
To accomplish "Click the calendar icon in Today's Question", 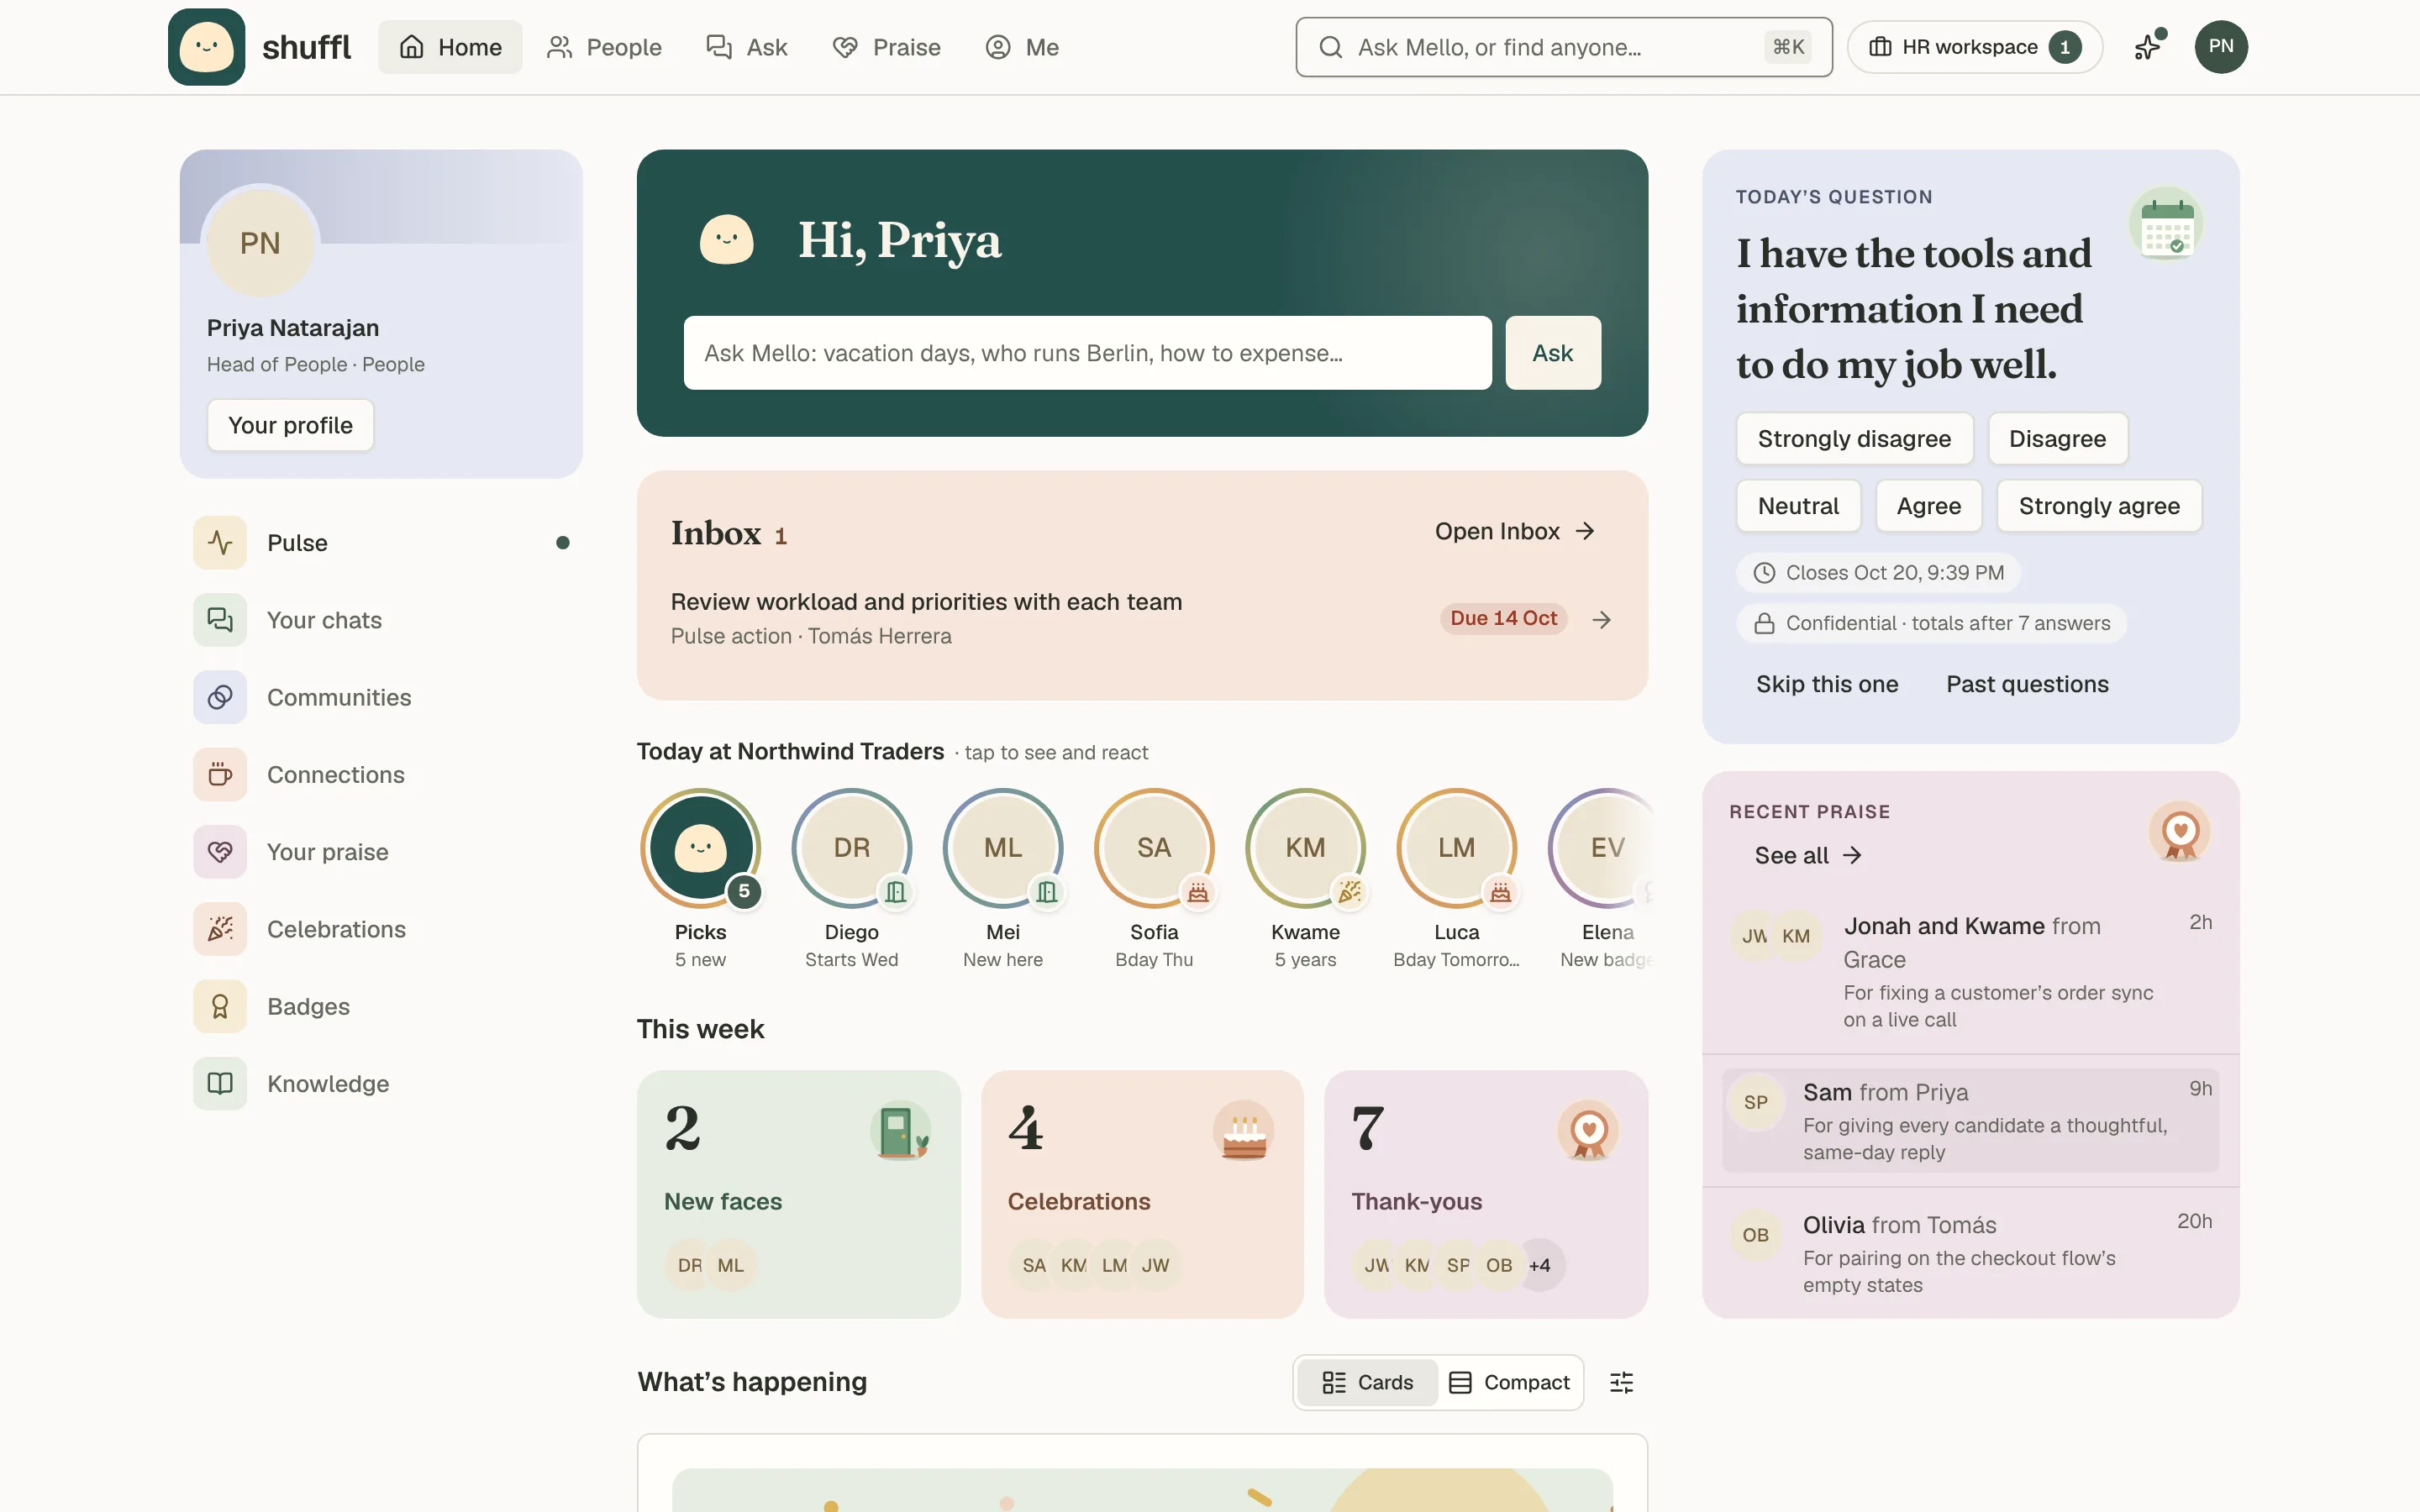I will (2166, 225).
